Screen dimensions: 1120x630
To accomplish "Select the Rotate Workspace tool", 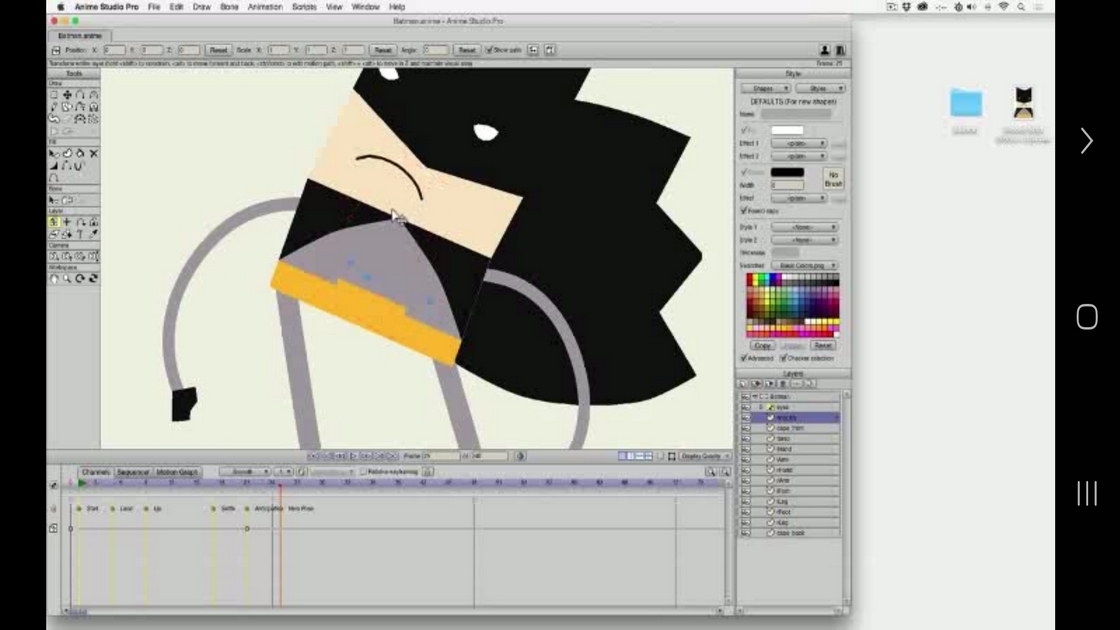I will coord(80,279).
